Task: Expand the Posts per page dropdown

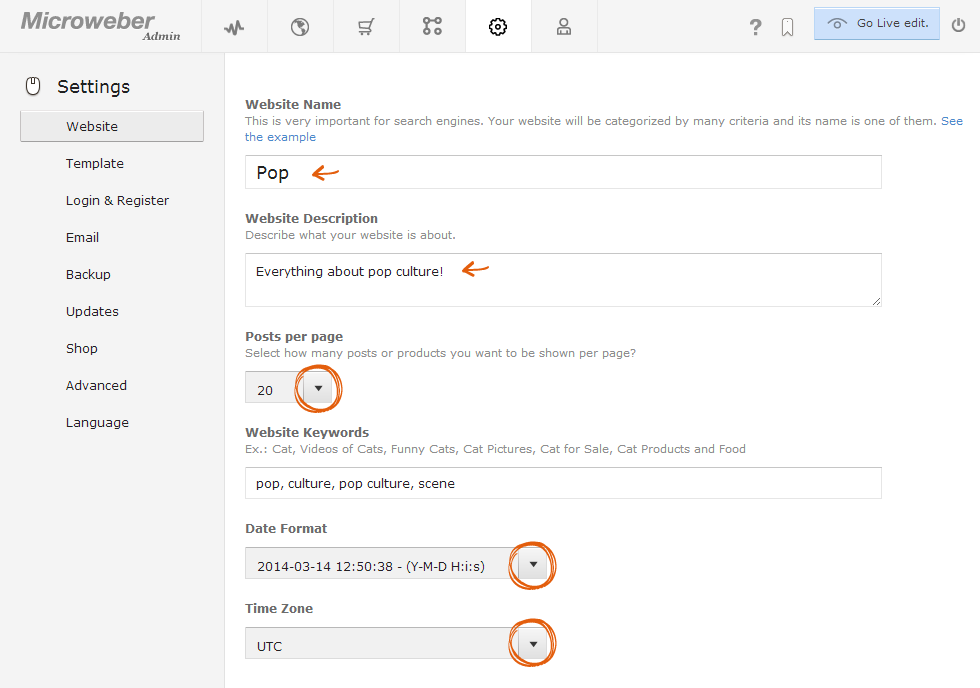Action: click(318, 388)
